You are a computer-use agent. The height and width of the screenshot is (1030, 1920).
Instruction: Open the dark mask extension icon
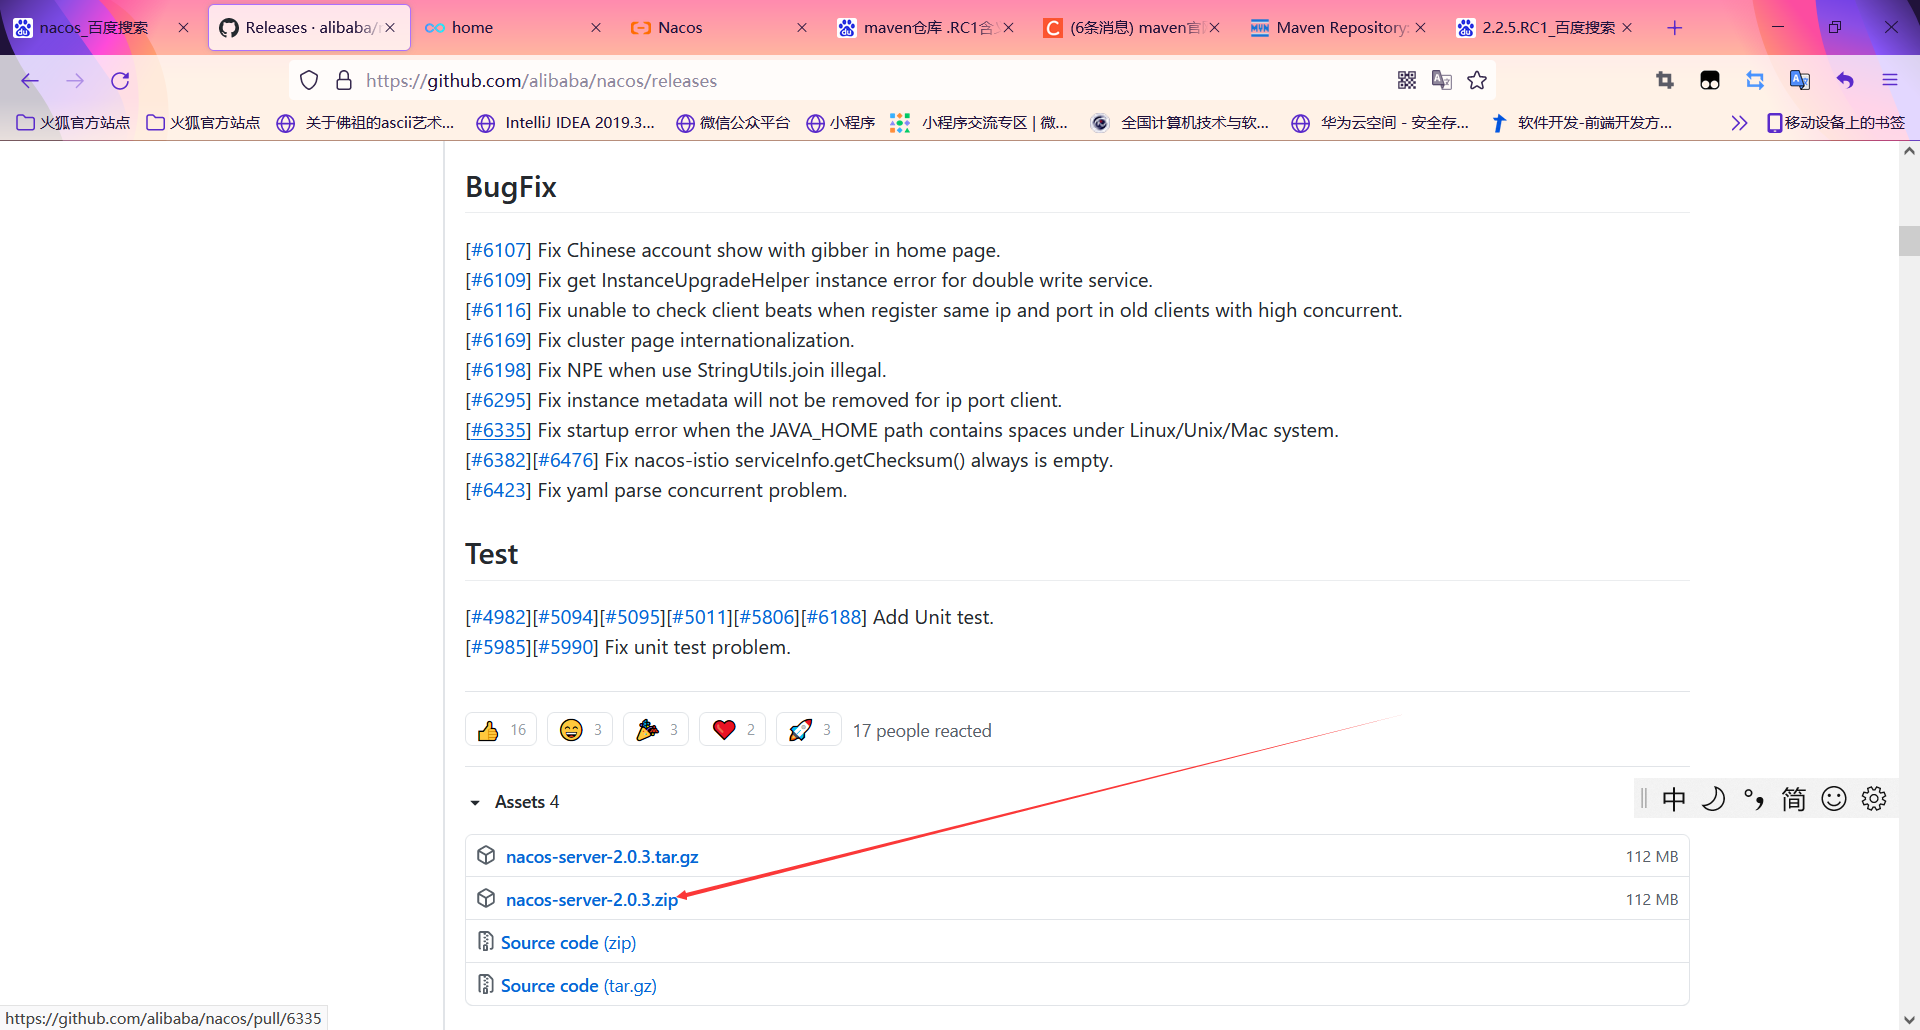(1710, 80)
